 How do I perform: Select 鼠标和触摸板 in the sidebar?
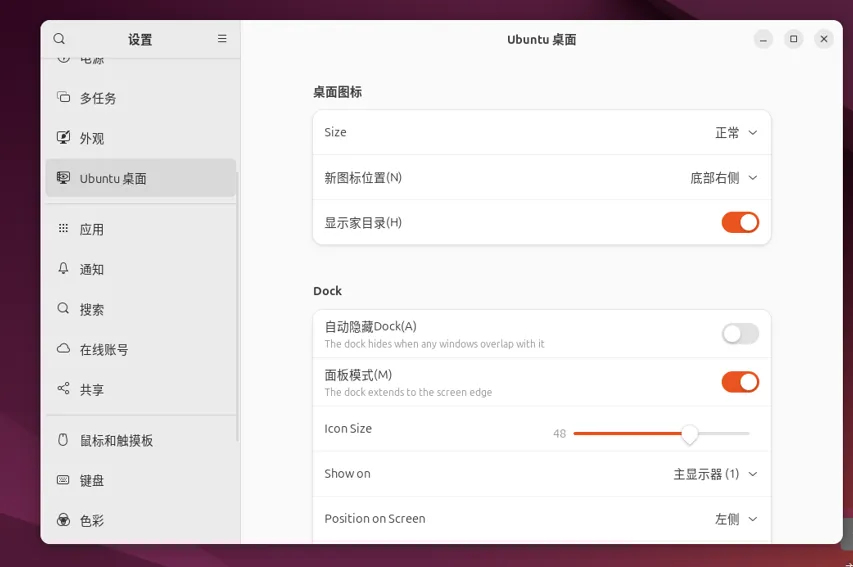(141, 440)
